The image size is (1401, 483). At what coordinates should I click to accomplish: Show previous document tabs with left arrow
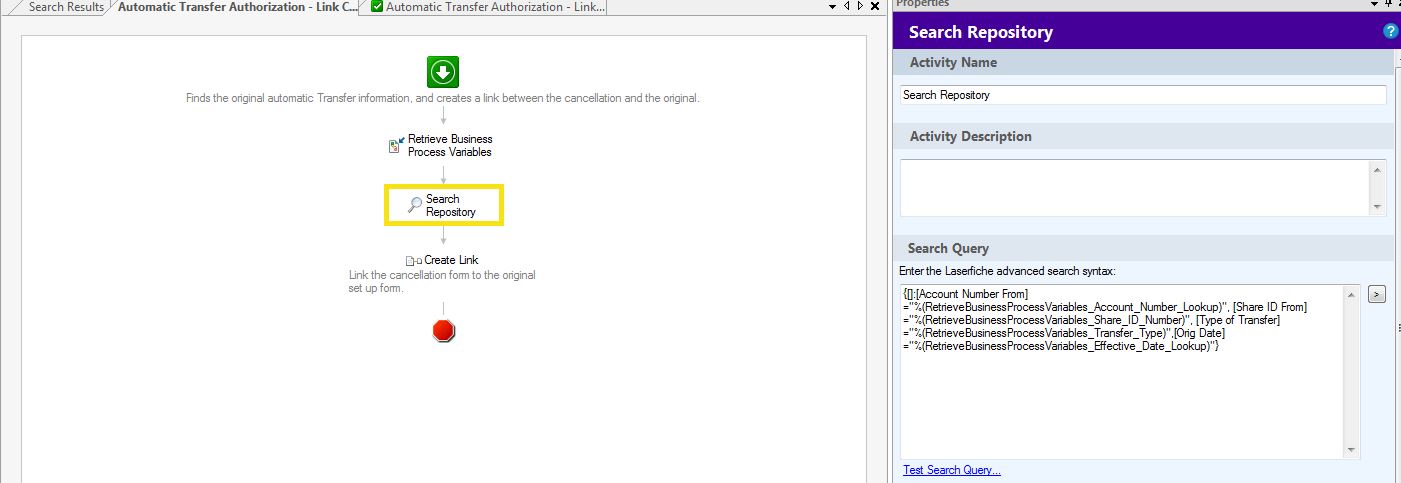click(847, 6)
